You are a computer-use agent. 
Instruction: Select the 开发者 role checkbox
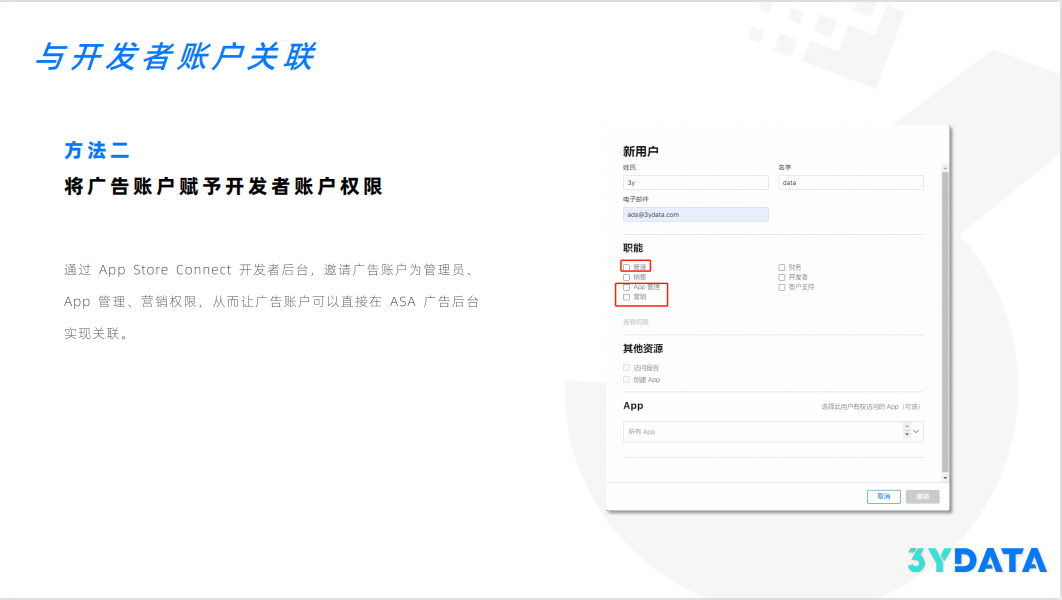[x=782, y=277]
